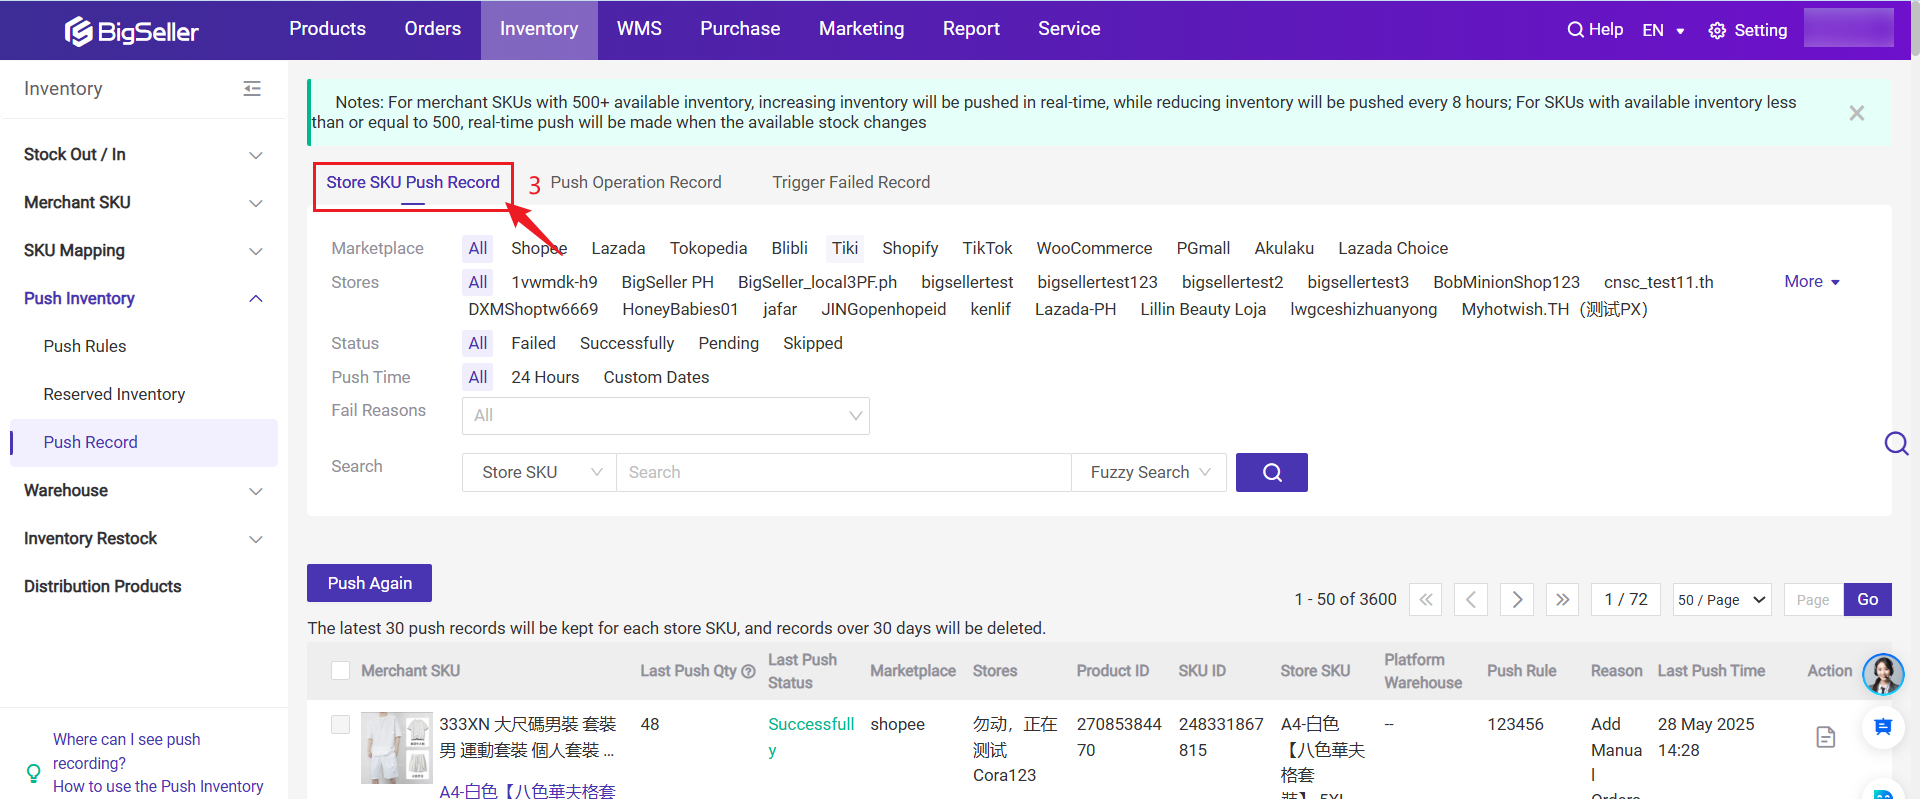Open the Store SKU search type dropdown
This screenshot has width=1920, height=799.
coord(539,472)
